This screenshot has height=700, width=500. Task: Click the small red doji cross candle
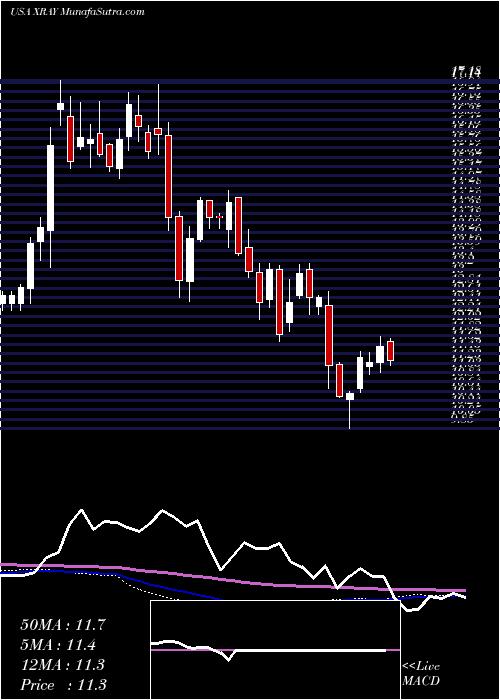[x=219, y=217]
